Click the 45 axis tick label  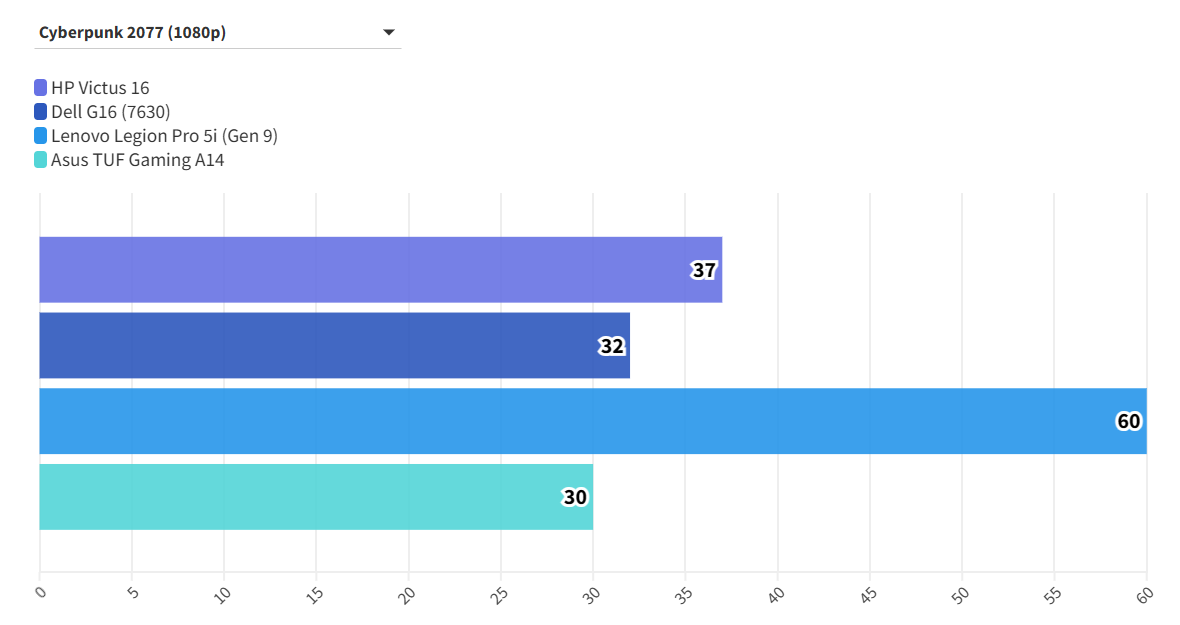click(x=868, y=595)
